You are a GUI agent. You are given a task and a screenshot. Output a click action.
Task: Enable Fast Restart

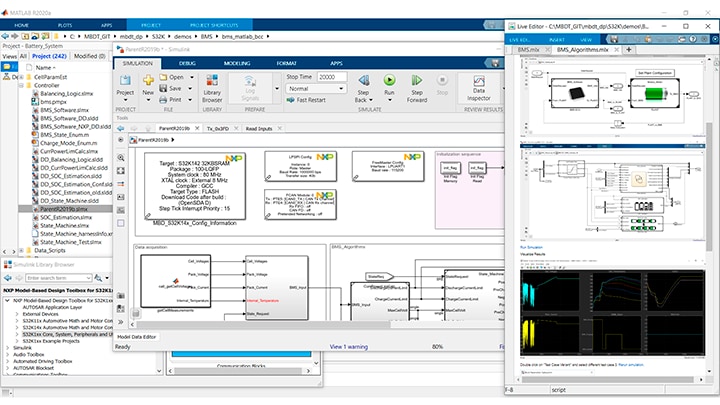pyautogui.click(x=306, y=101)
